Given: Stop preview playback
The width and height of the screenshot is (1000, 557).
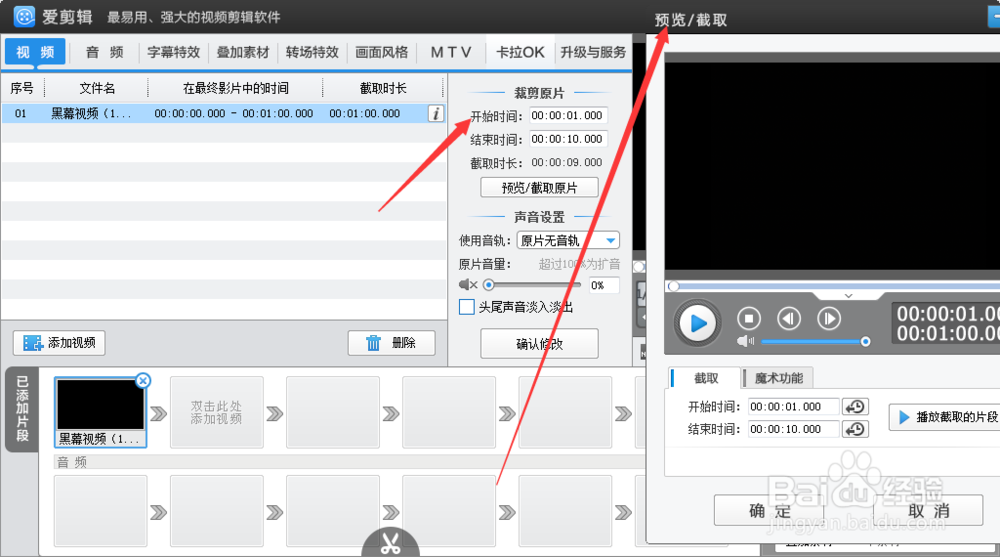Looking at the screenshot, I should pyautogui.click(x=749, y=318).
